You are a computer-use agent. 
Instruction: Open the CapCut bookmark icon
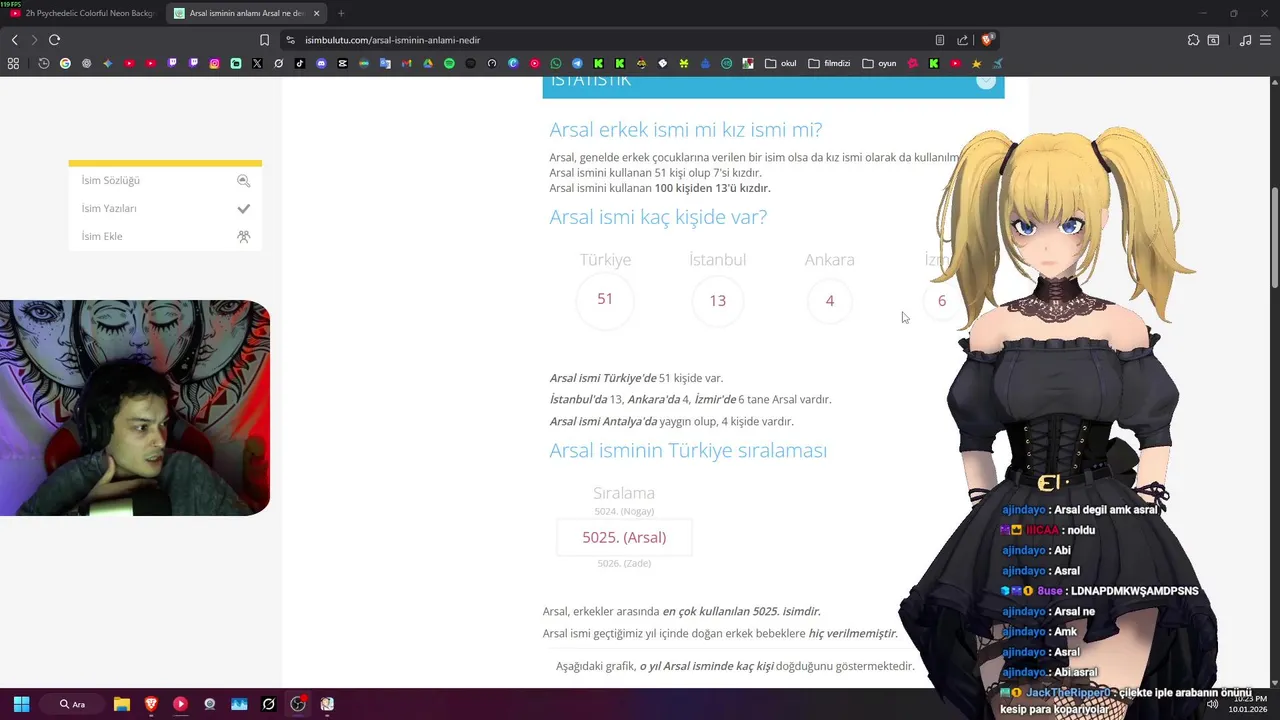(x=342, y=63)
